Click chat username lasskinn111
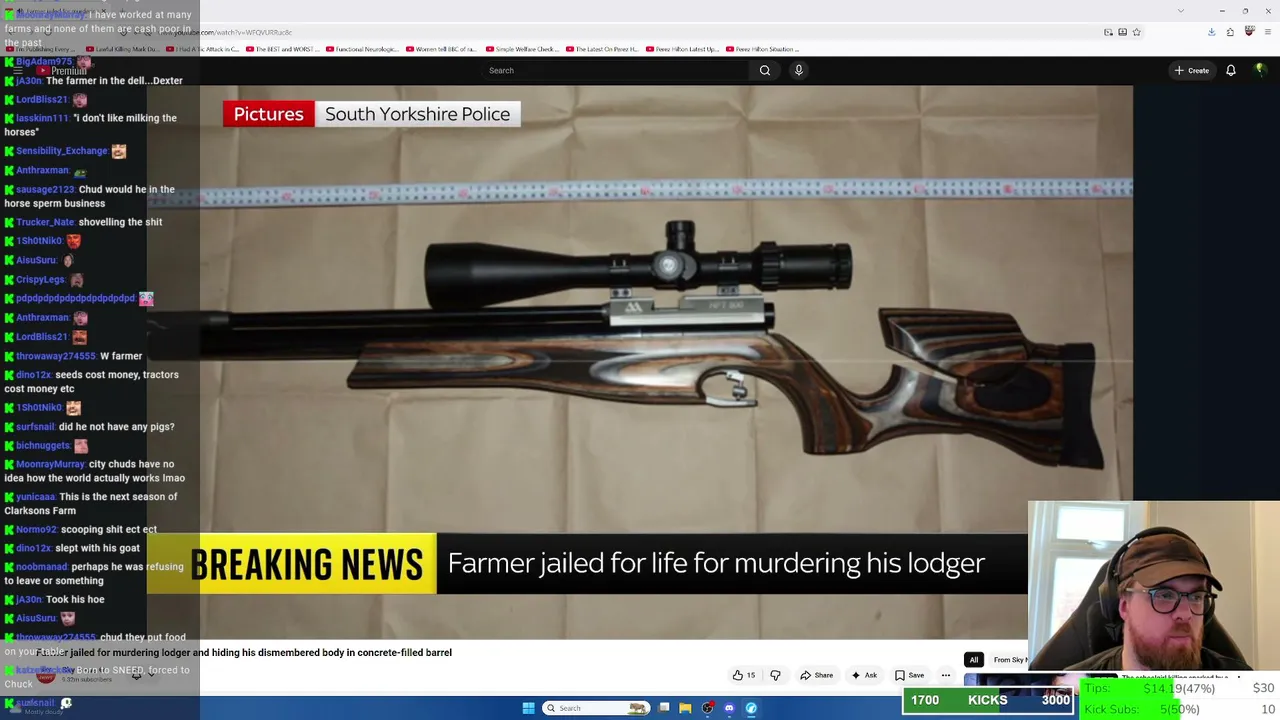The width and height of the screenshot is (1280, 720). click(x=41, y=118)
